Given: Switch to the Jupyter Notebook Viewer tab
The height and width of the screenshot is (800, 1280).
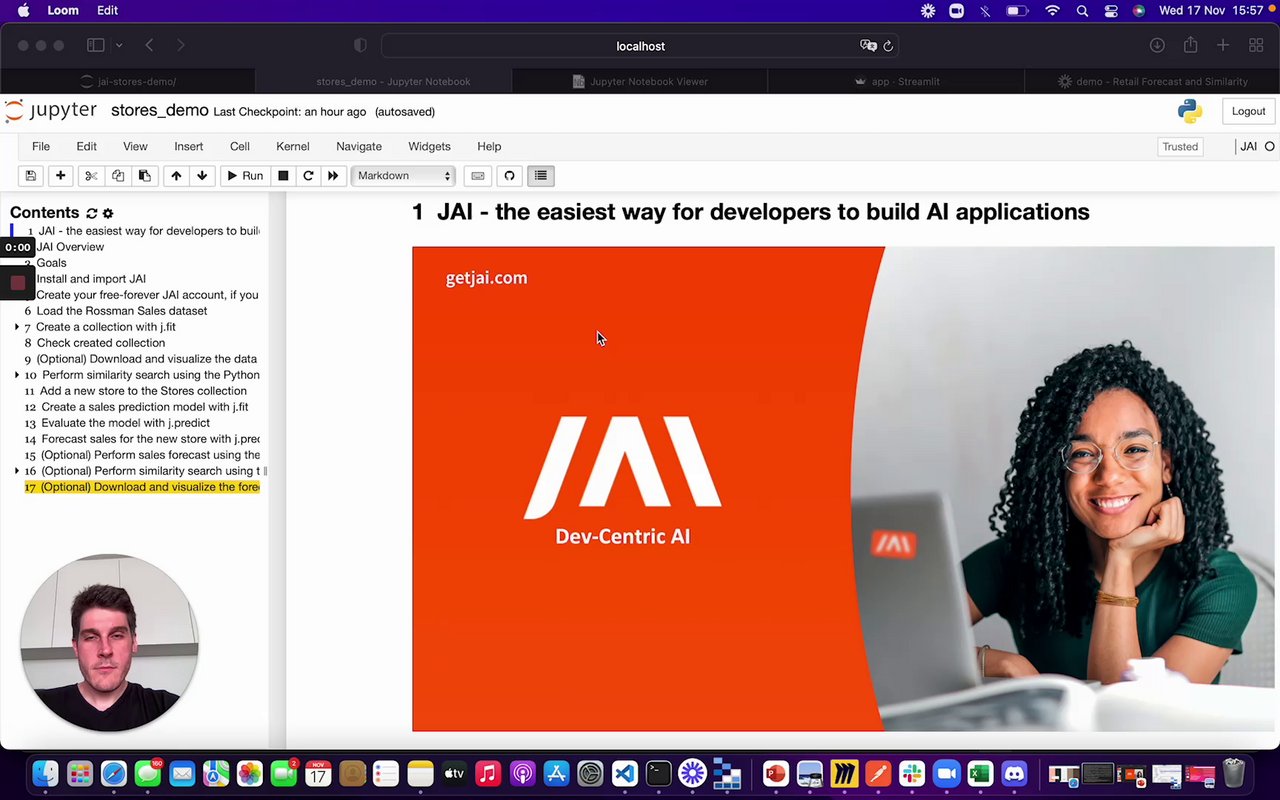Looking at the screenshot, I should (640, 82).
